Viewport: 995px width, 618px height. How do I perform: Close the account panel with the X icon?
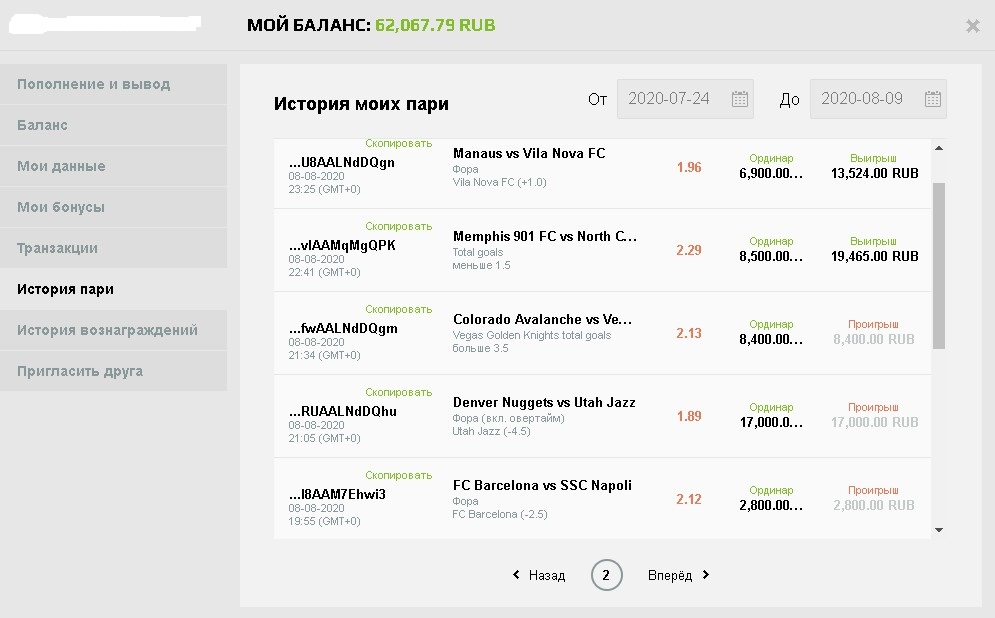tap(972, 26)
